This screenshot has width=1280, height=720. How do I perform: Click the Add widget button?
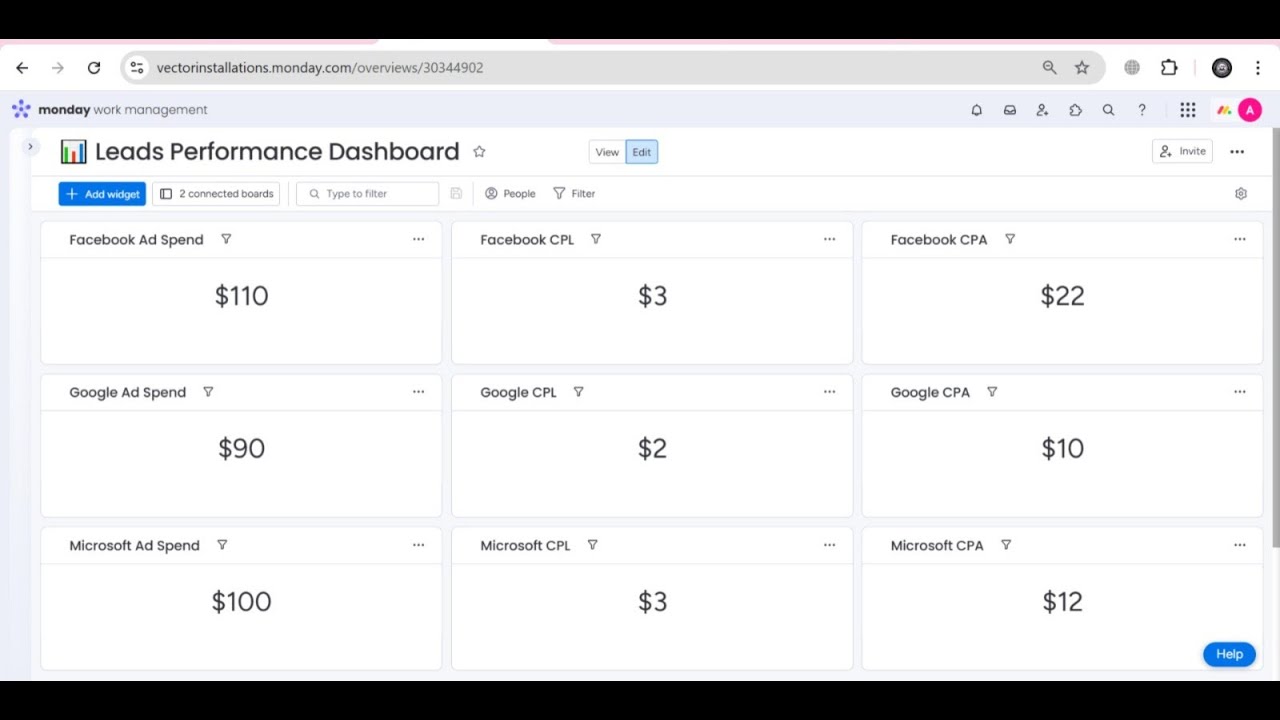(x=102, y=194)
